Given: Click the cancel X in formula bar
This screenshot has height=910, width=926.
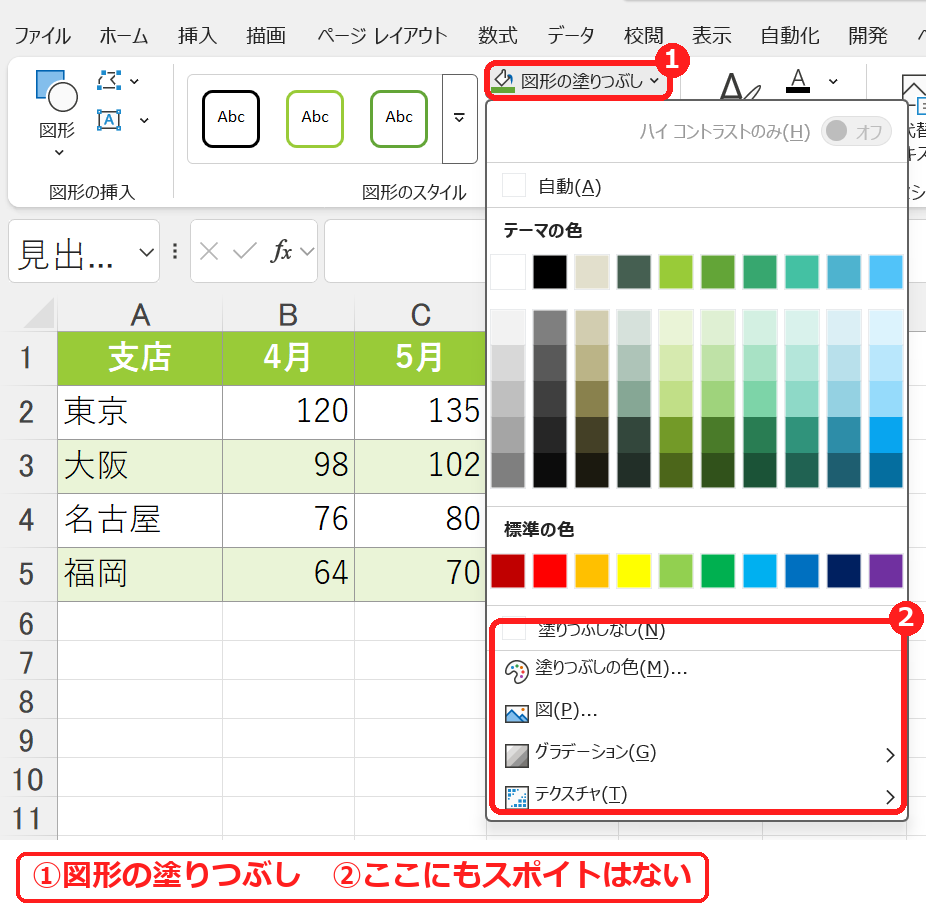Looking at the screenshot, I should point(209,252).
